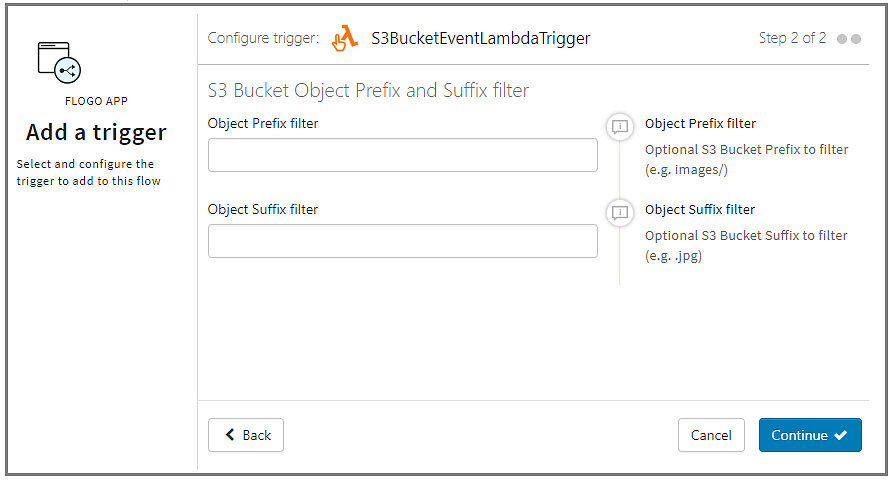Click the Object Suffix filter field label
894x481 pixels.
coord(263,209)
